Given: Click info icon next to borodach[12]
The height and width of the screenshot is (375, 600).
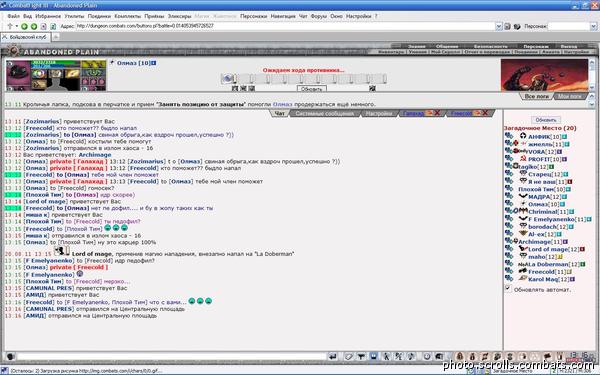Looking at the screenshot, I should [x=571, y=227].
